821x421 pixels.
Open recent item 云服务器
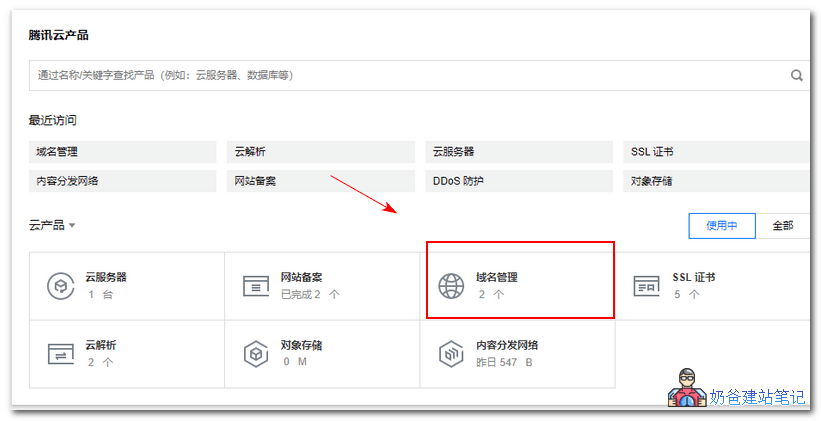pyautogui.click(x=519, y=152)
